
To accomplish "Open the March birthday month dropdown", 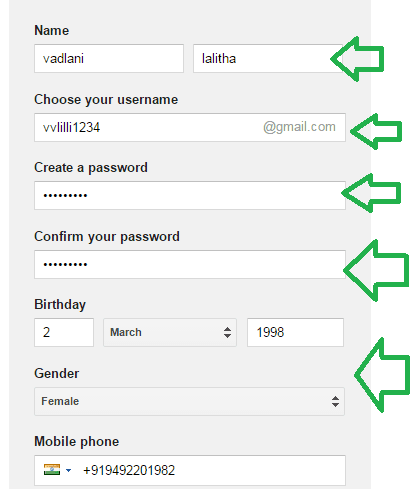I will click(x=170, y=332).
